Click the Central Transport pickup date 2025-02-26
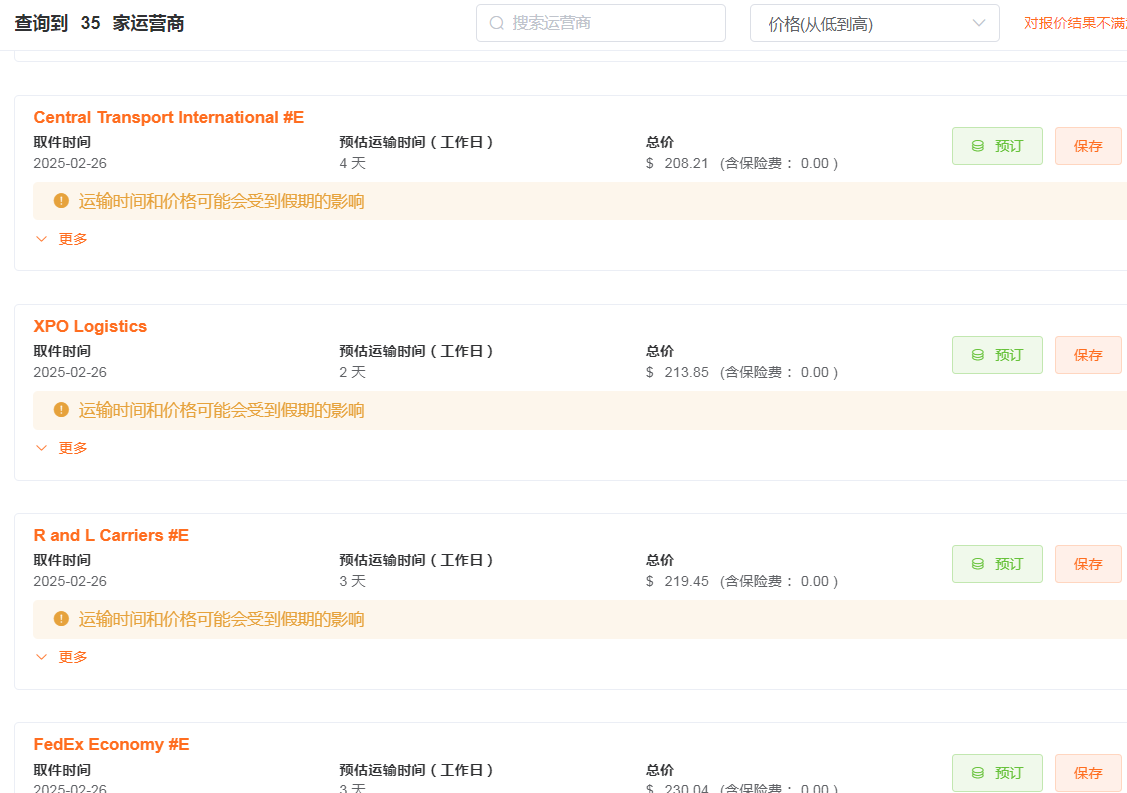The width and height of the screenshot is (1127, 793). pos(70,163)
